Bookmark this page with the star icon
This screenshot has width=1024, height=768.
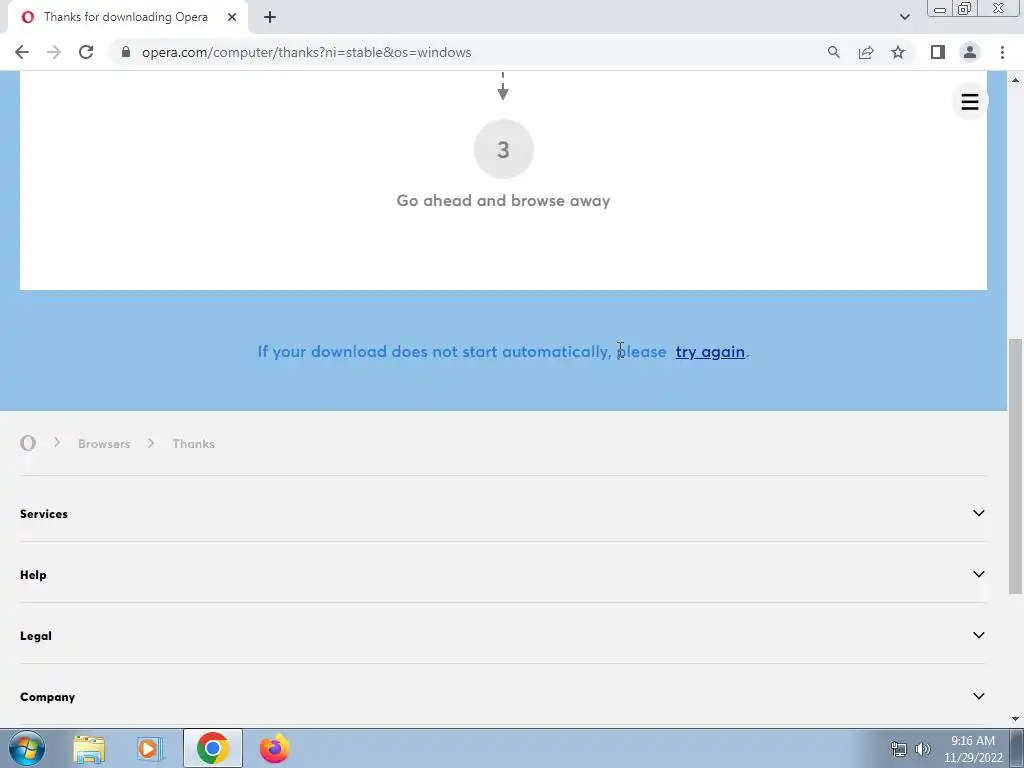click(898, 52)
